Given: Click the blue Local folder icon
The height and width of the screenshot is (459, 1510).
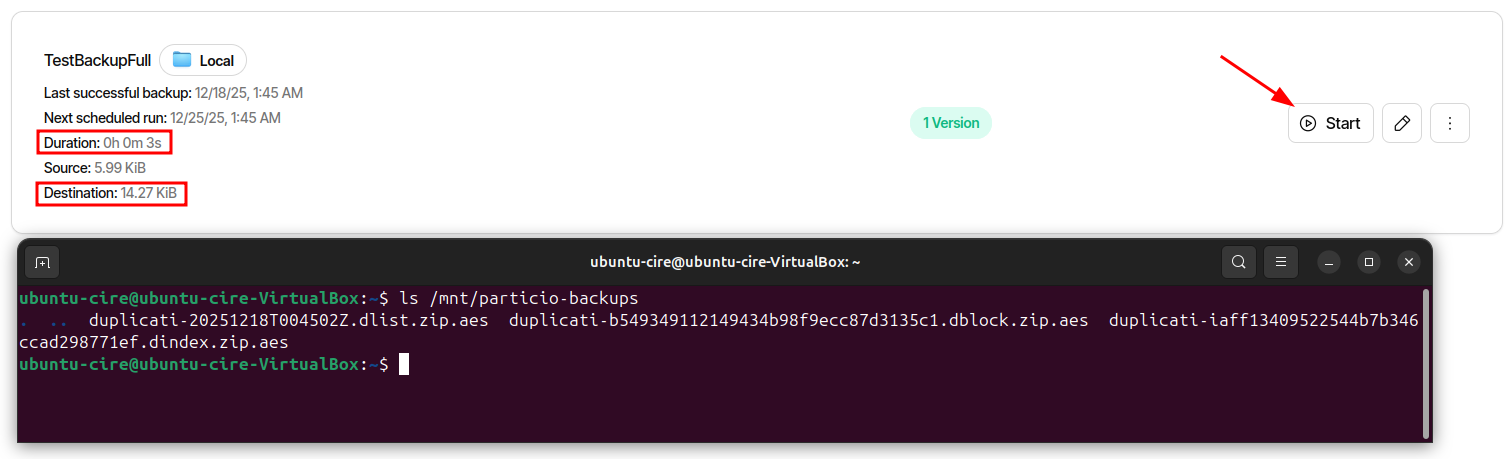Looking at the screenshot, I should (x=182, y=60).
